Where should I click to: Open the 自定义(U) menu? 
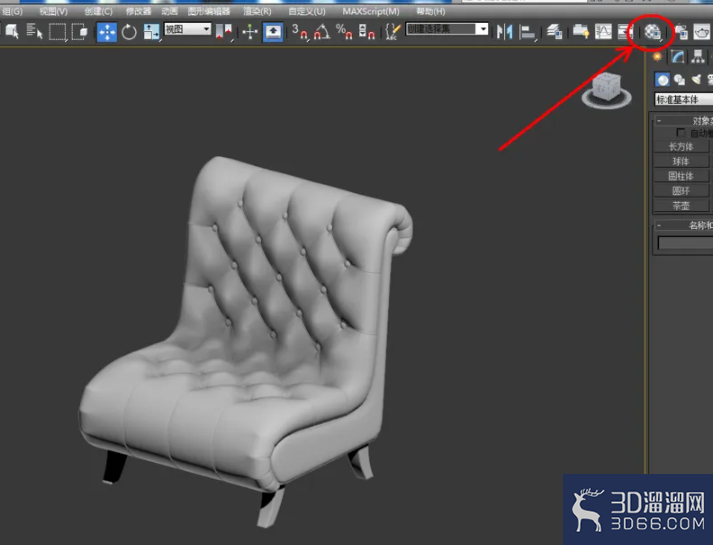pos(307,11)
